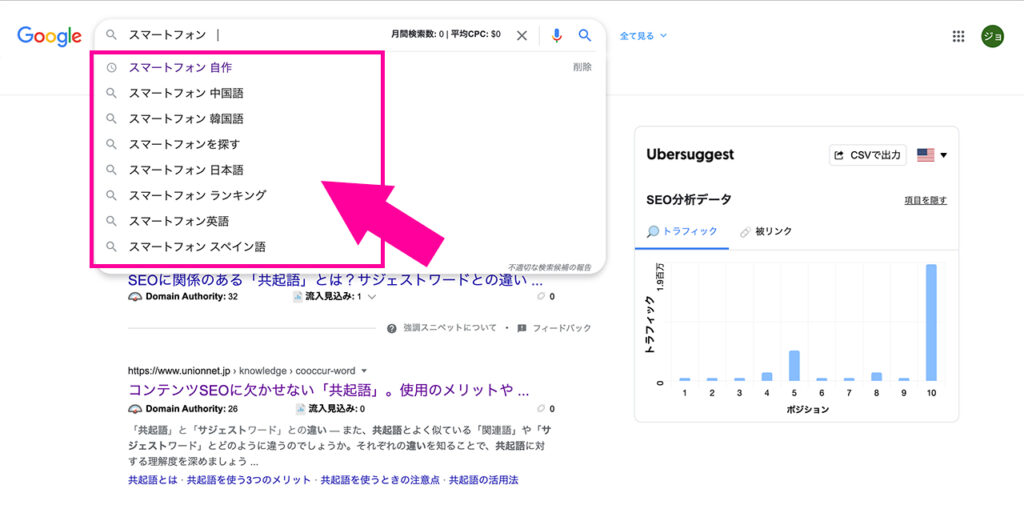Switch to the 被リンク tab

766,231
